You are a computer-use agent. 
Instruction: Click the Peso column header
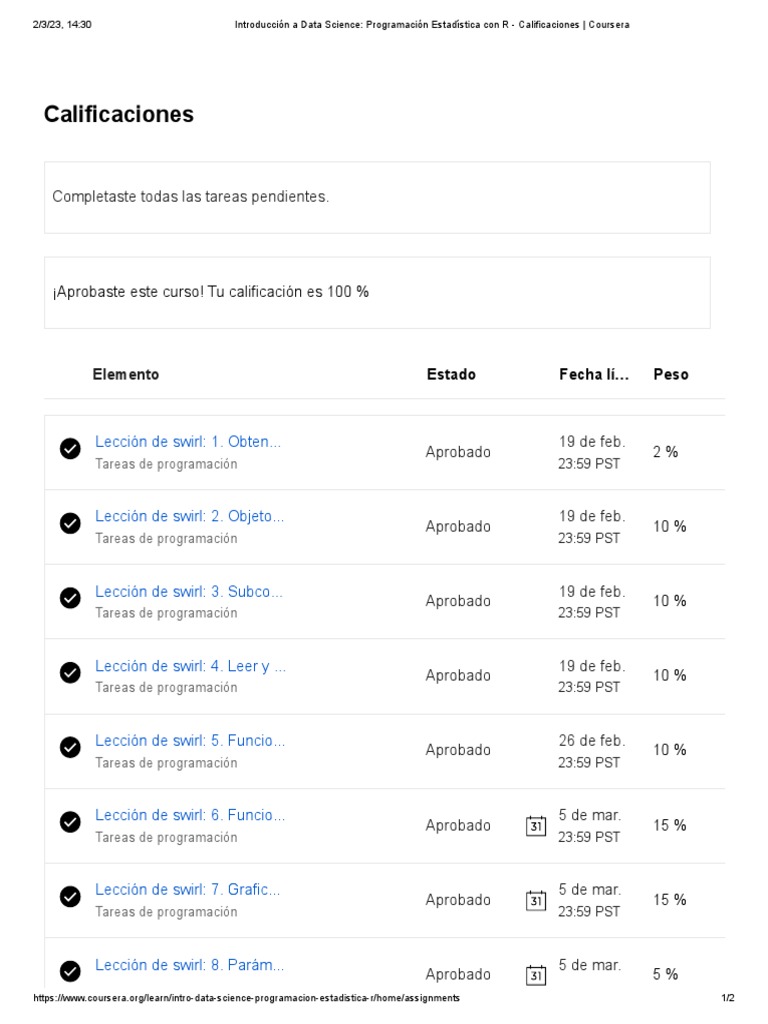[671, 374]
